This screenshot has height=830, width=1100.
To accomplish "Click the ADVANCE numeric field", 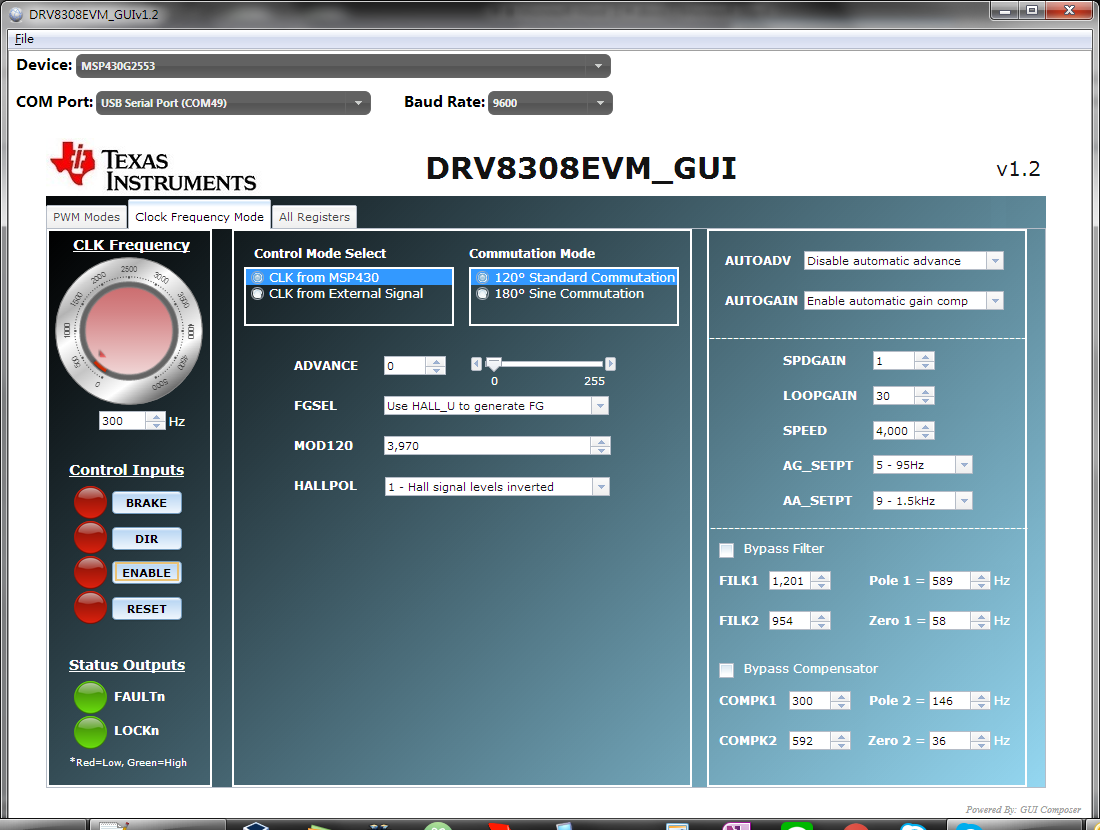I will click(x=404, y=366).
